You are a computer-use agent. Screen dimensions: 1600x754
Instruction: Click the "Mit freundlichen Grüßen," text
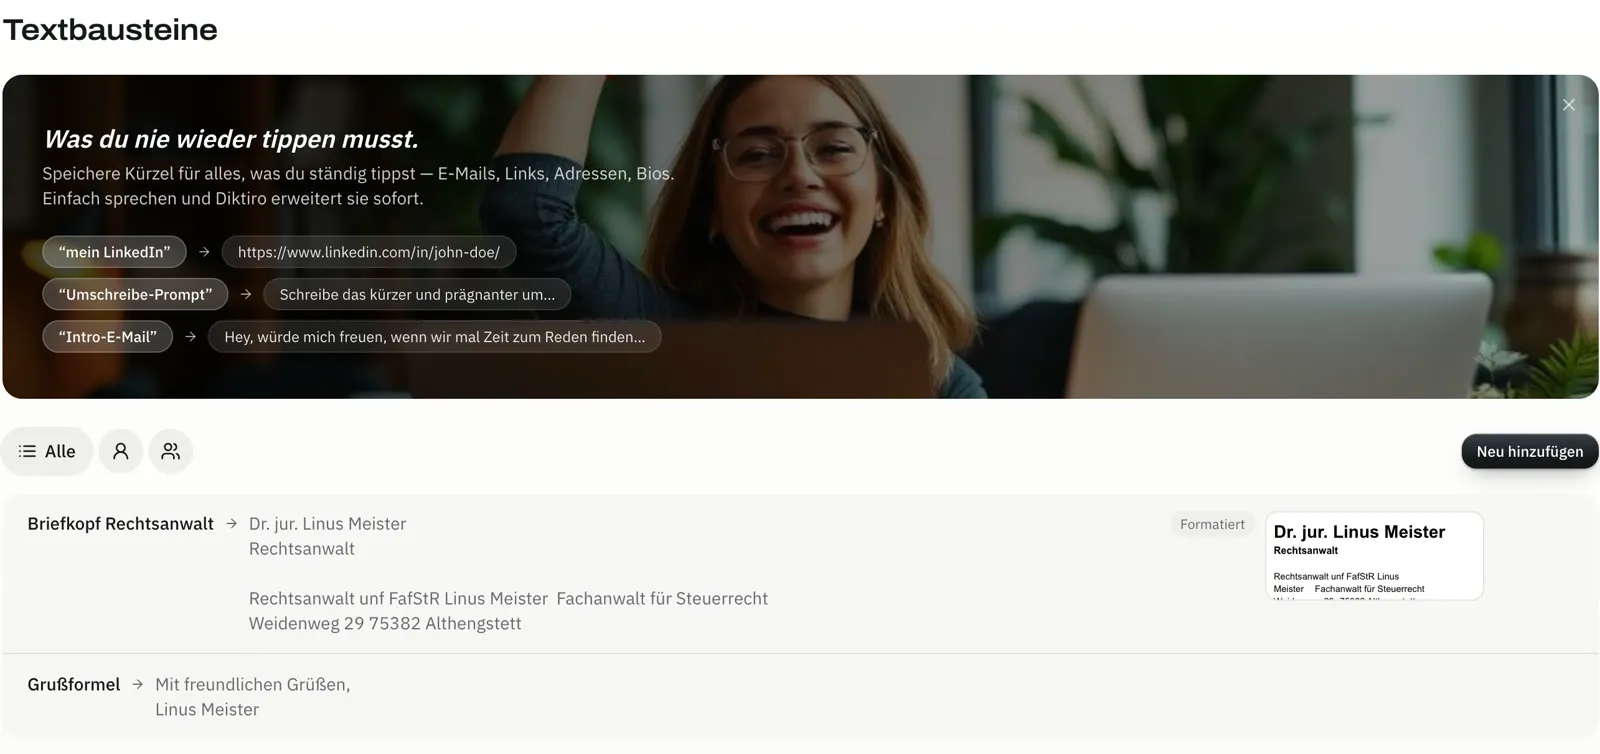pyautogui.click(x=252, y=684)
